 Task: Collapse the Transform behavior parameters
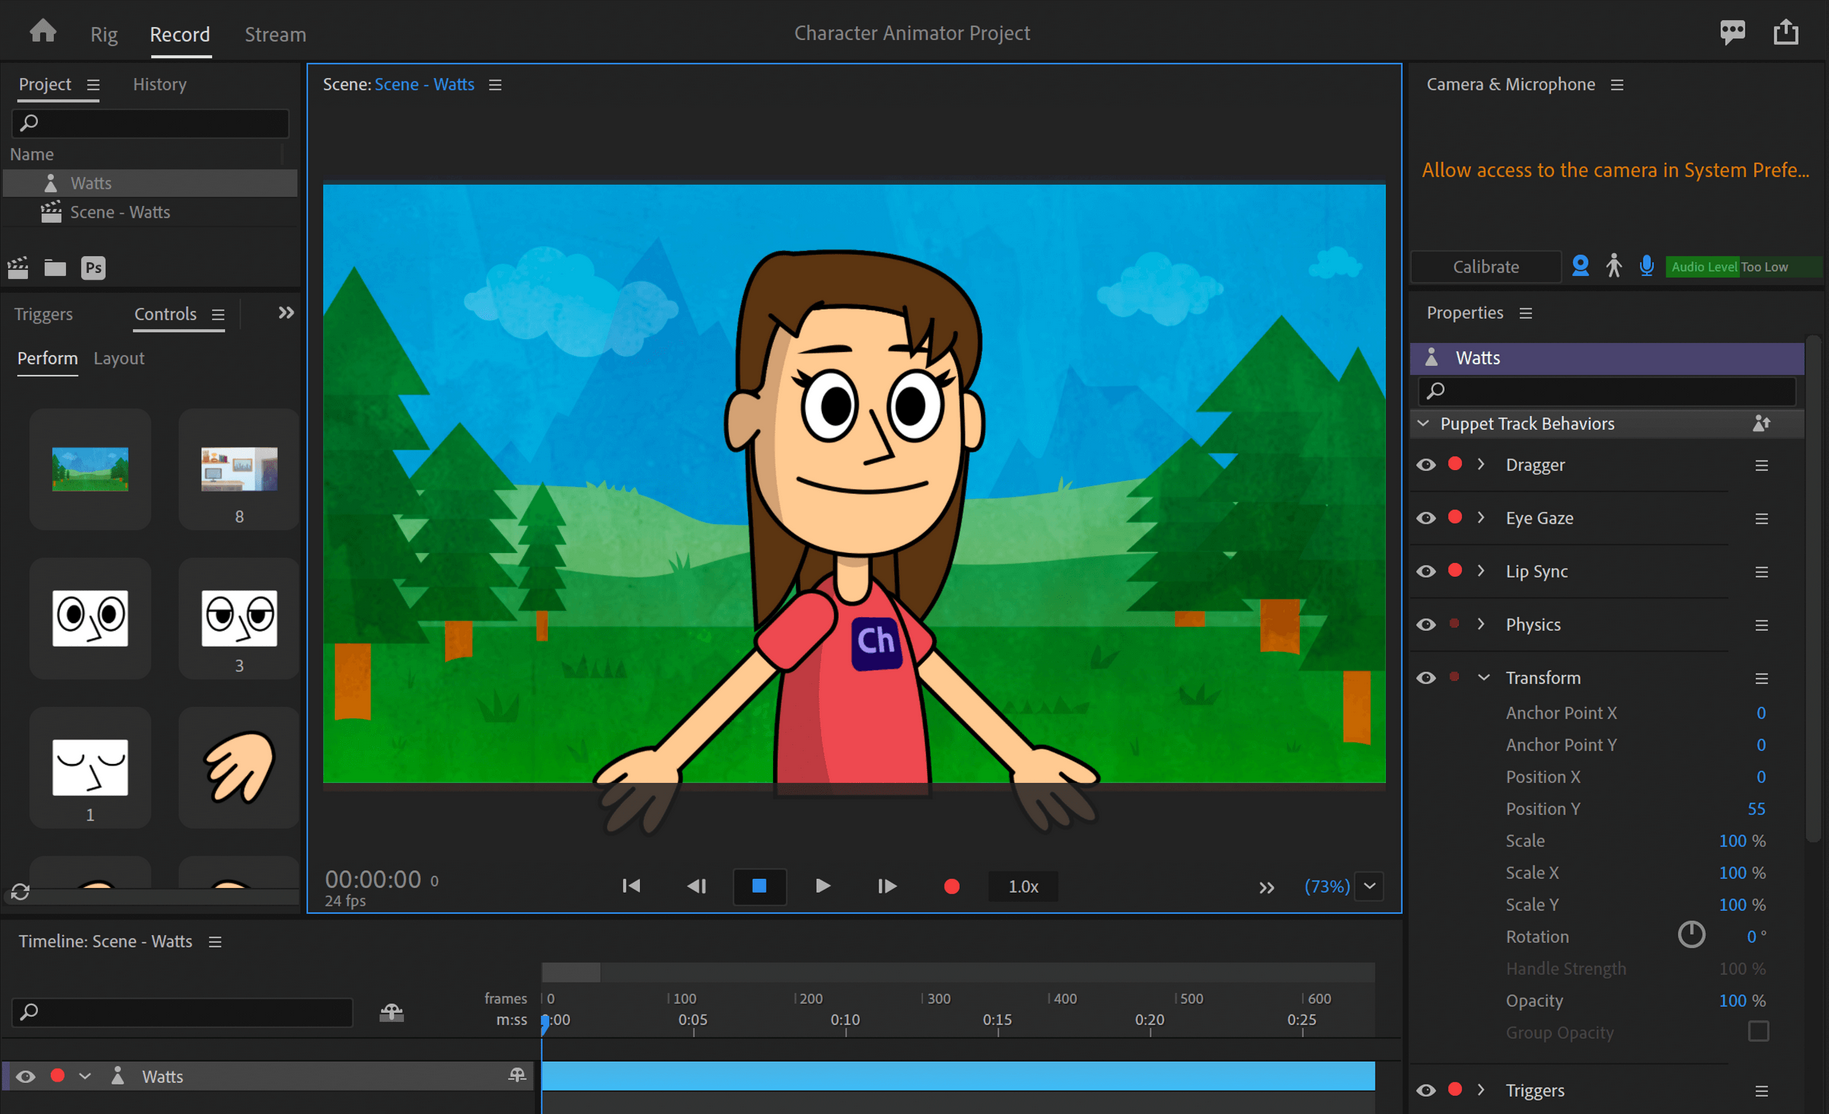[x=1484, y=677]
